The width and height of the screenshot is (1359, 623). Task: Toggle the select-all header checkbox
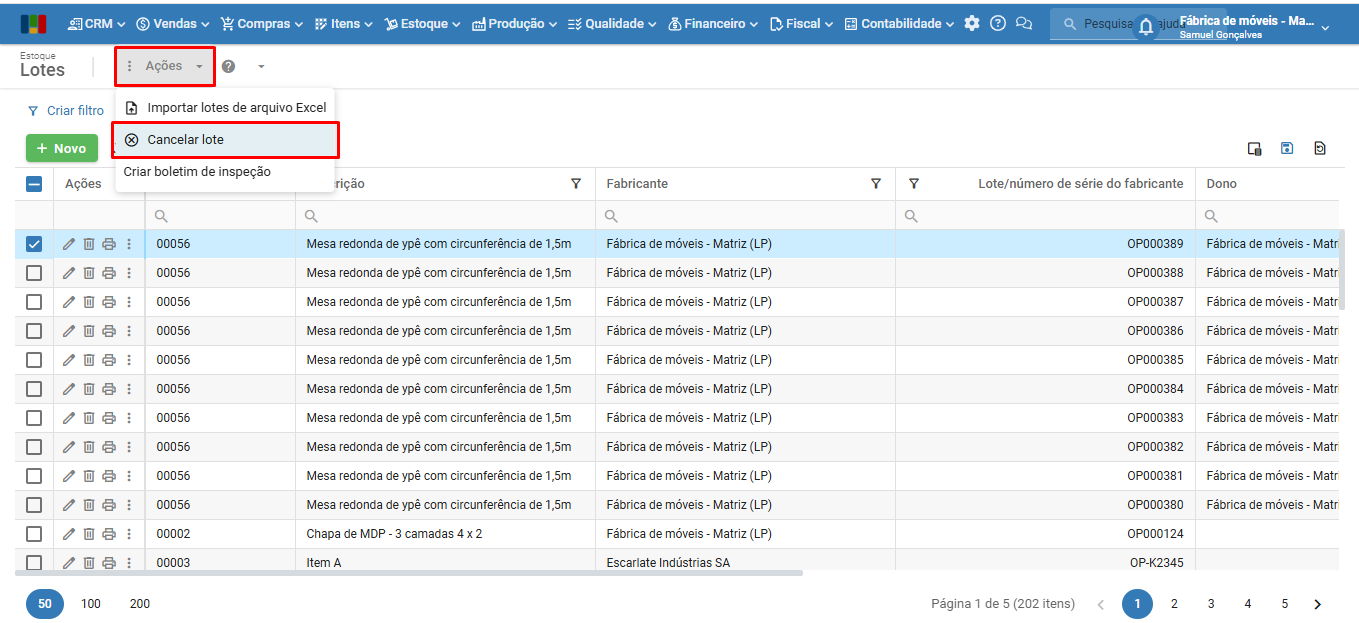tap(34, 184)
